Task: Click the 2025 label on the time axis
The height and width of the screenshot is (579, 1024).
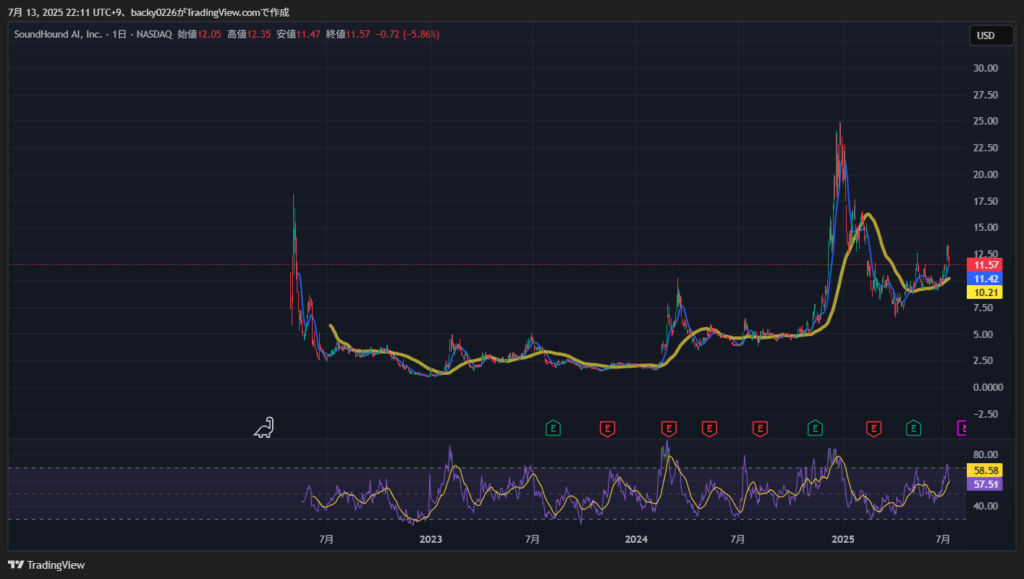Action: [842, 539]
